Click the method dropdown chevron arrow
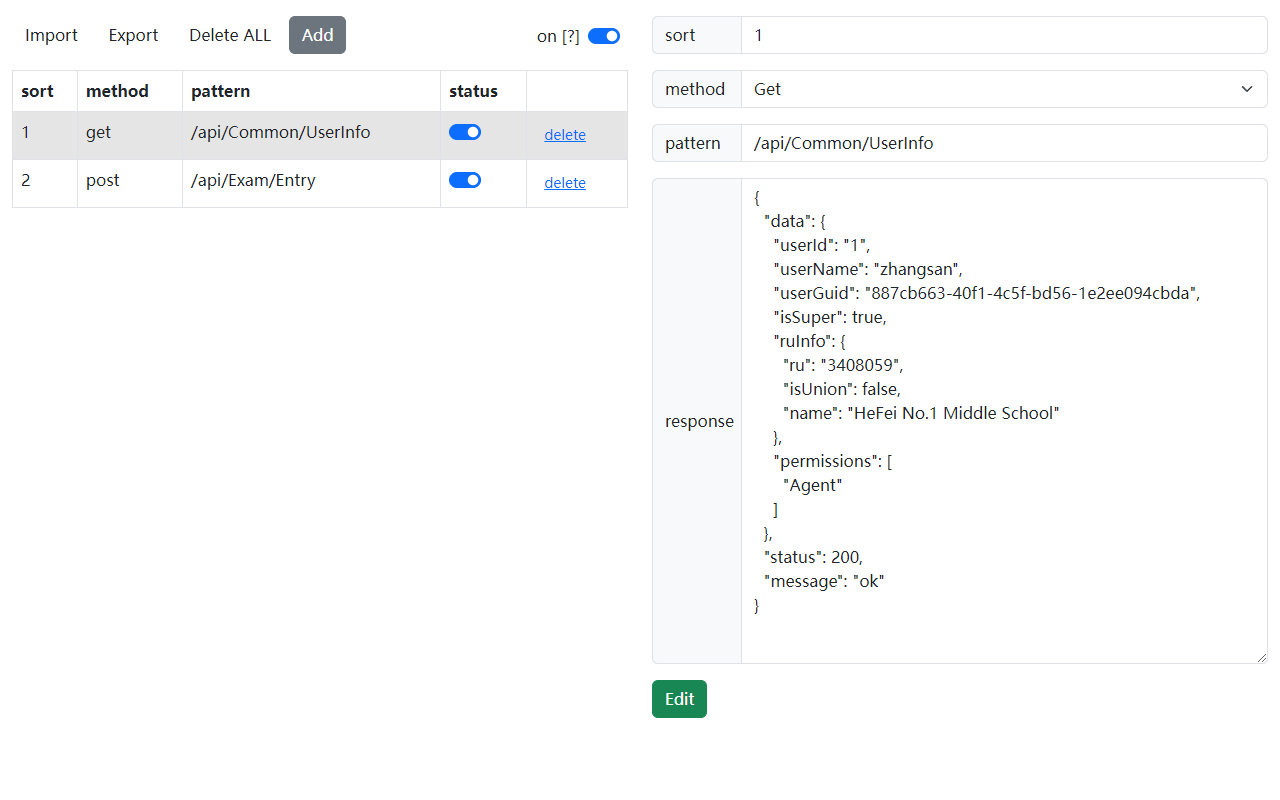This screenshot has width=1280, height=800. 1247,89
